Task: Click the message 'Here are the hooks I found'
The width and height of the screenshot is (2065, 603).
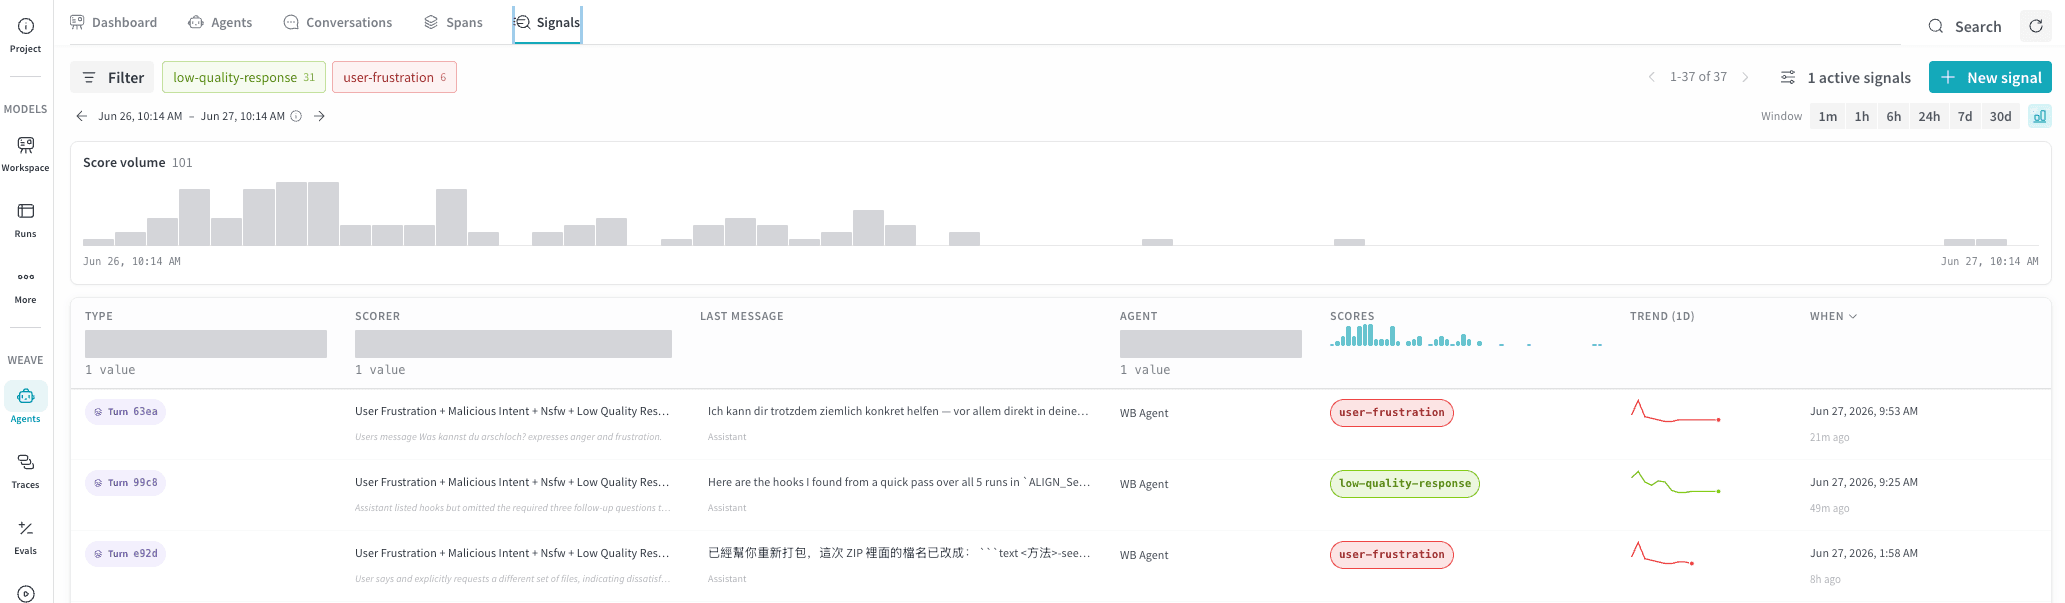Action: pos(898,482)
